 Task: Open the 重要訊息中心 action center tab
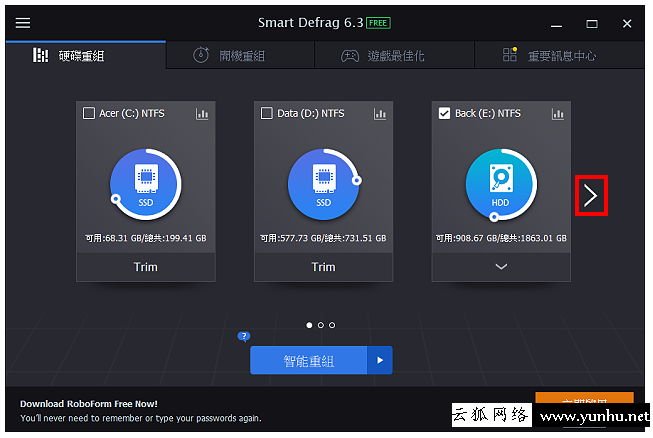pos(559,55)
